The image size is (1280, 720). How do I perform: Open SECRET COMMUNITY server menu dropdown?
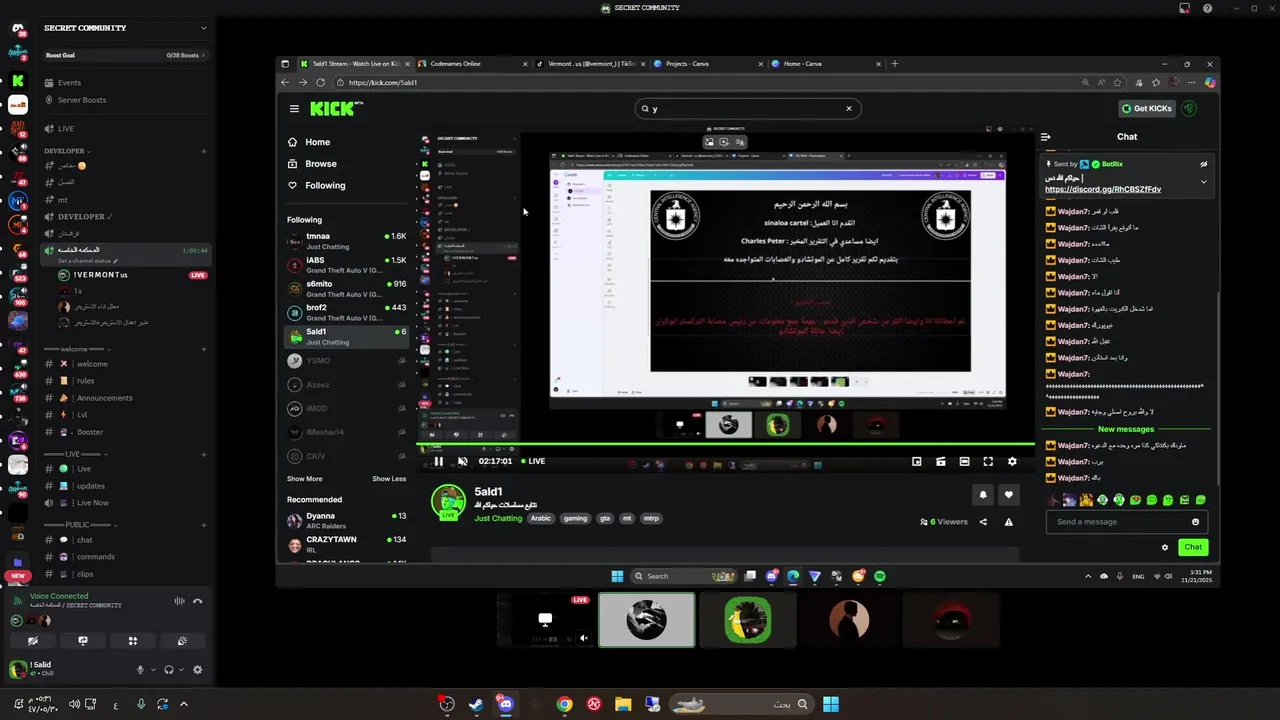[203, 28]
